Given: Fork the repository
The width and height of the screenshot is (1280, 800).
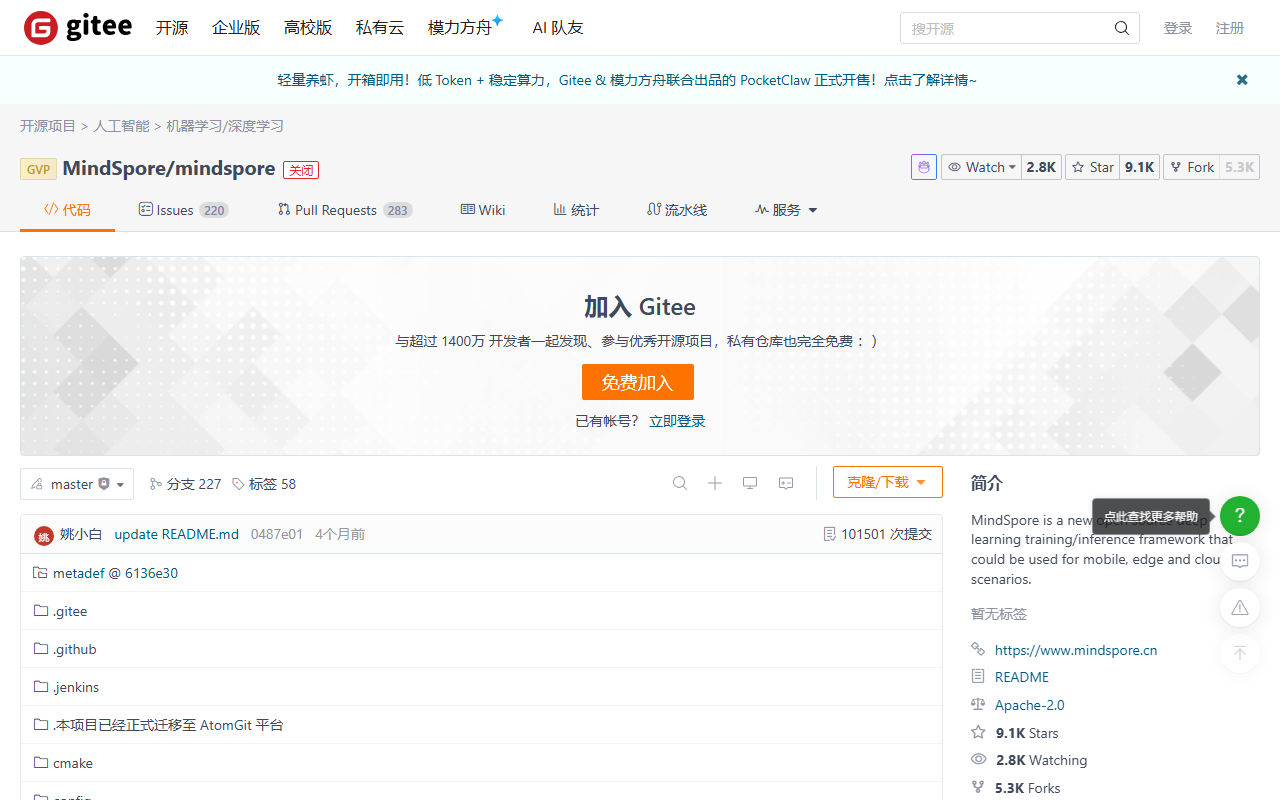Looking at the screenshot, I should tap(1192, 167).
